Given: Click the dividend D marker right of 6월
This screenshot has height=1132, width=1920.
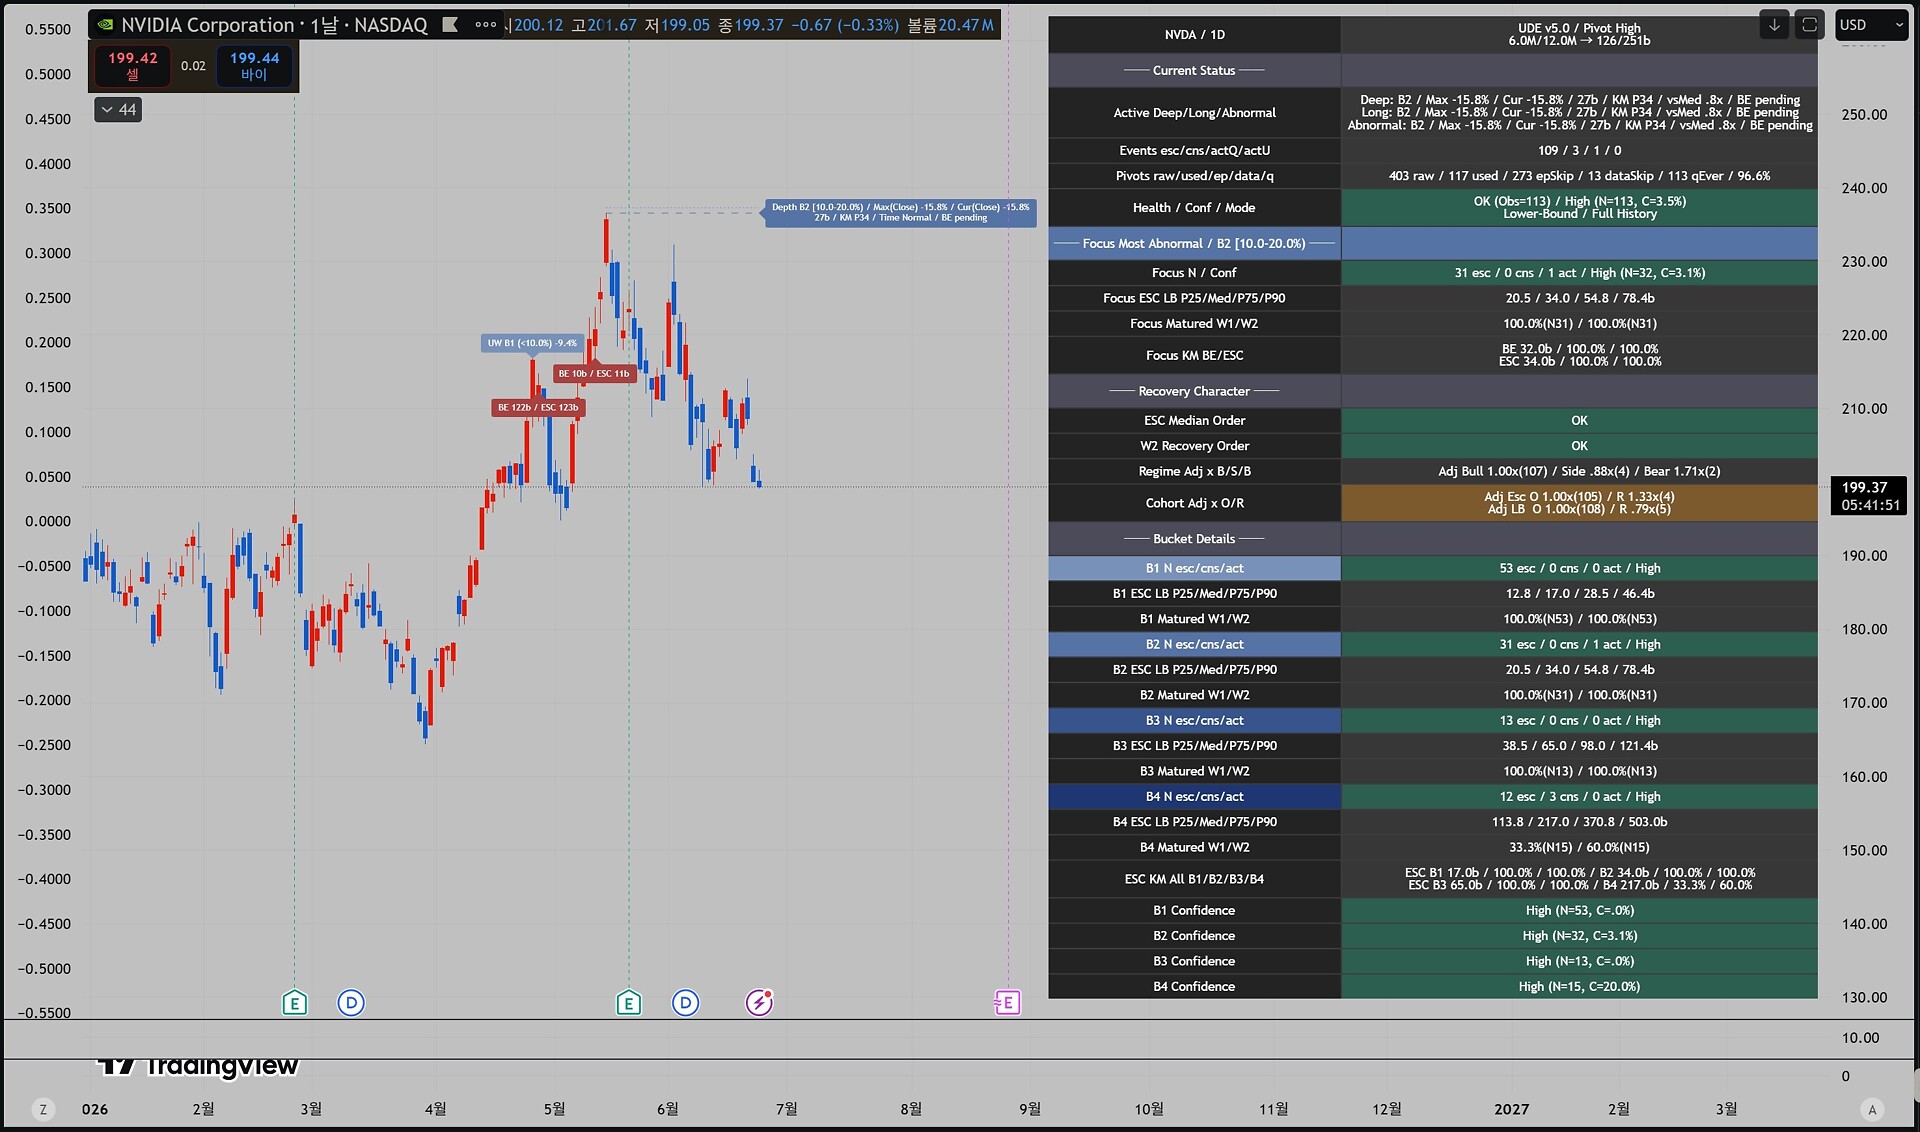Looking at the screenshot, I should pos(685,1002).
